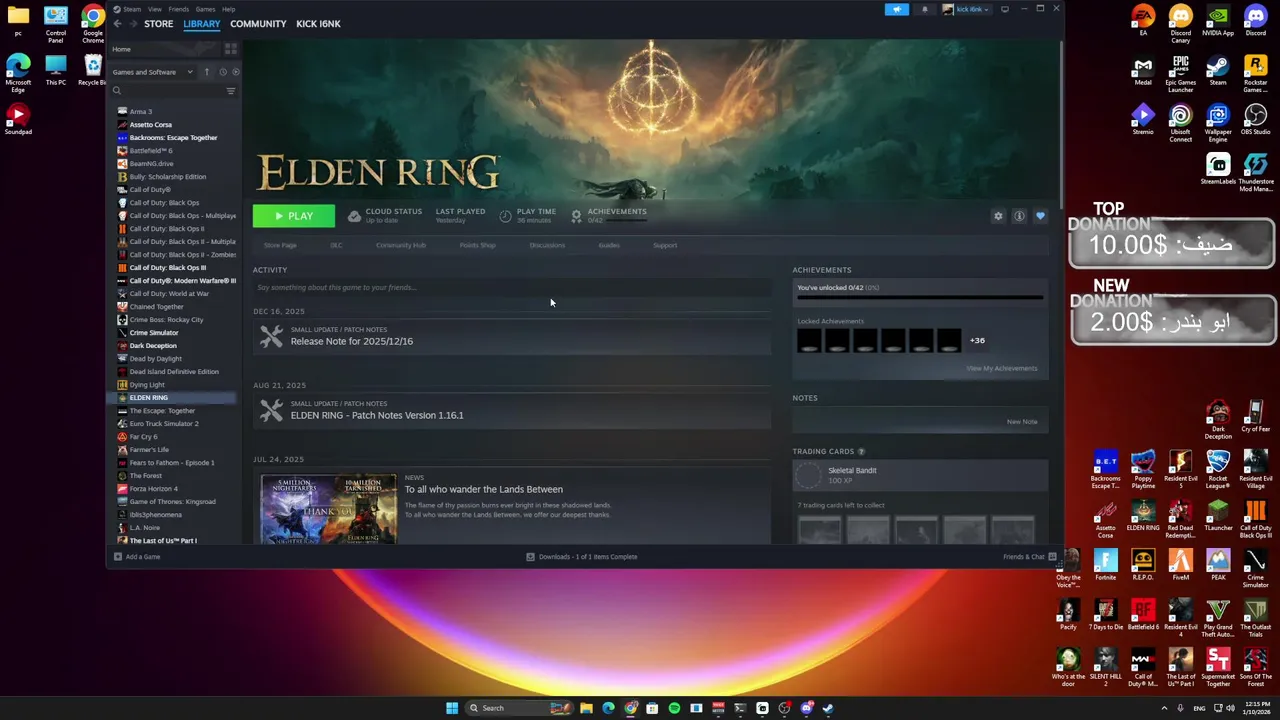Screen dimensions: 1280x720
Task: Open Elden Ring game info icon
Action: 1019,216
